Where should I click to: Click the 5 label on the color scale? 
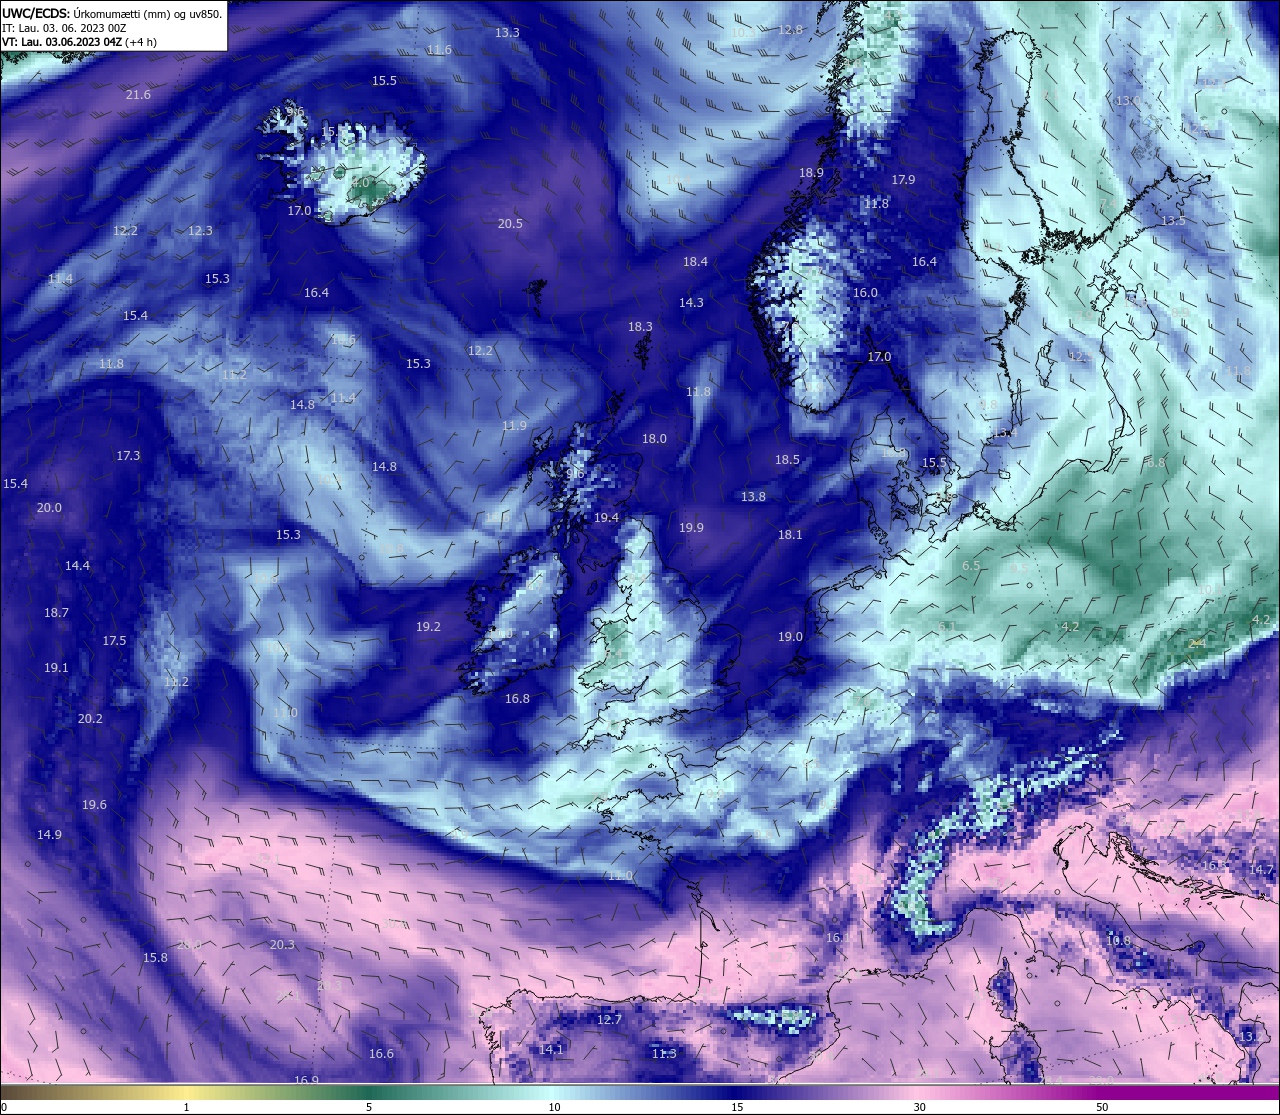[x=369, y=1107]
